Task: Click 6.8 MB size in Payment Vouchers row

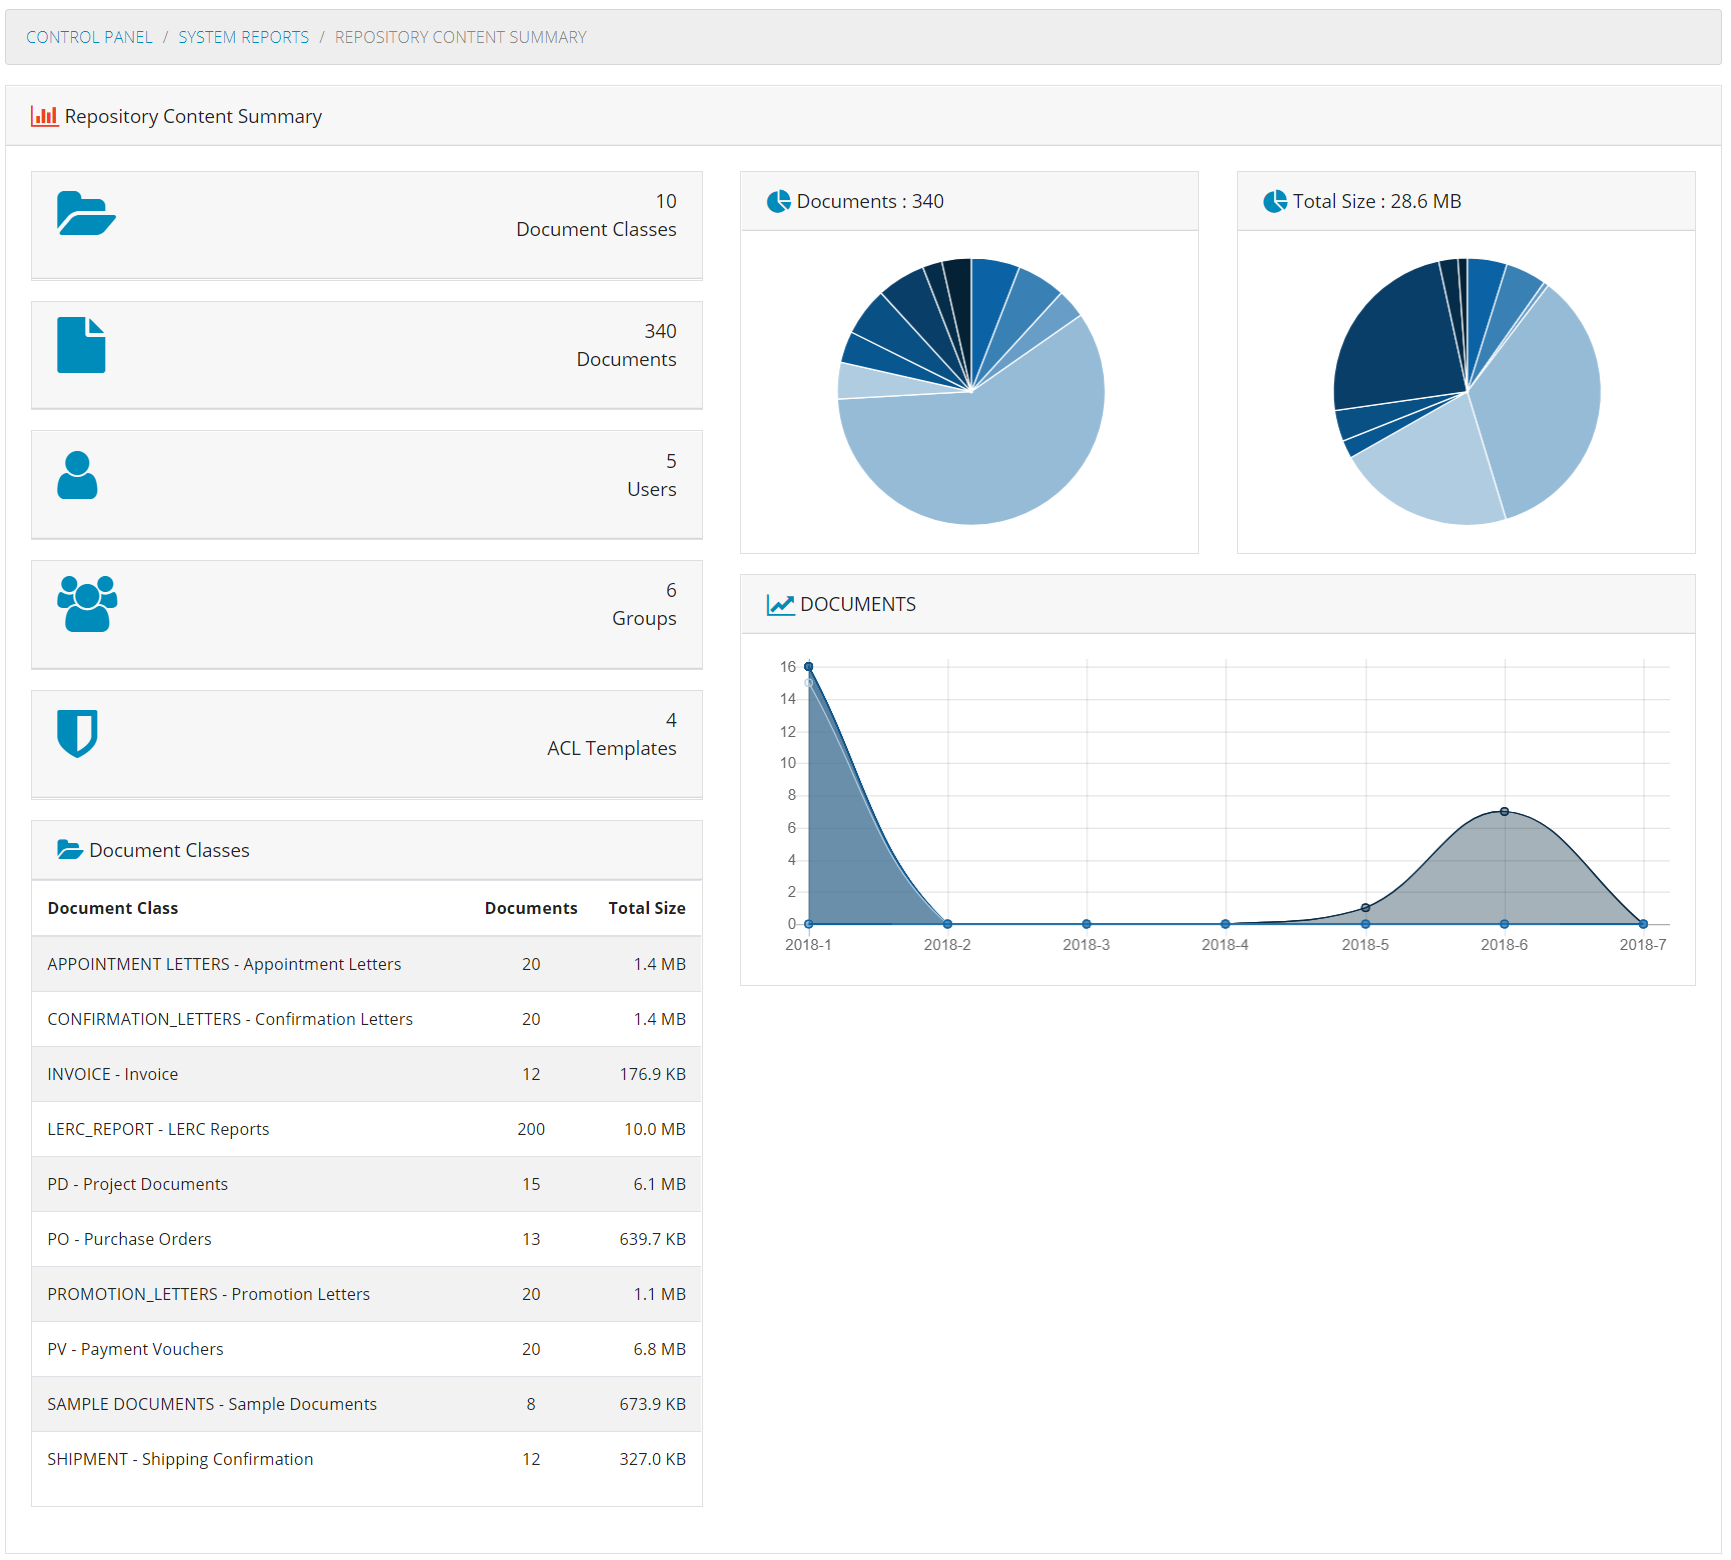Action: click(x=659, y=1349)
